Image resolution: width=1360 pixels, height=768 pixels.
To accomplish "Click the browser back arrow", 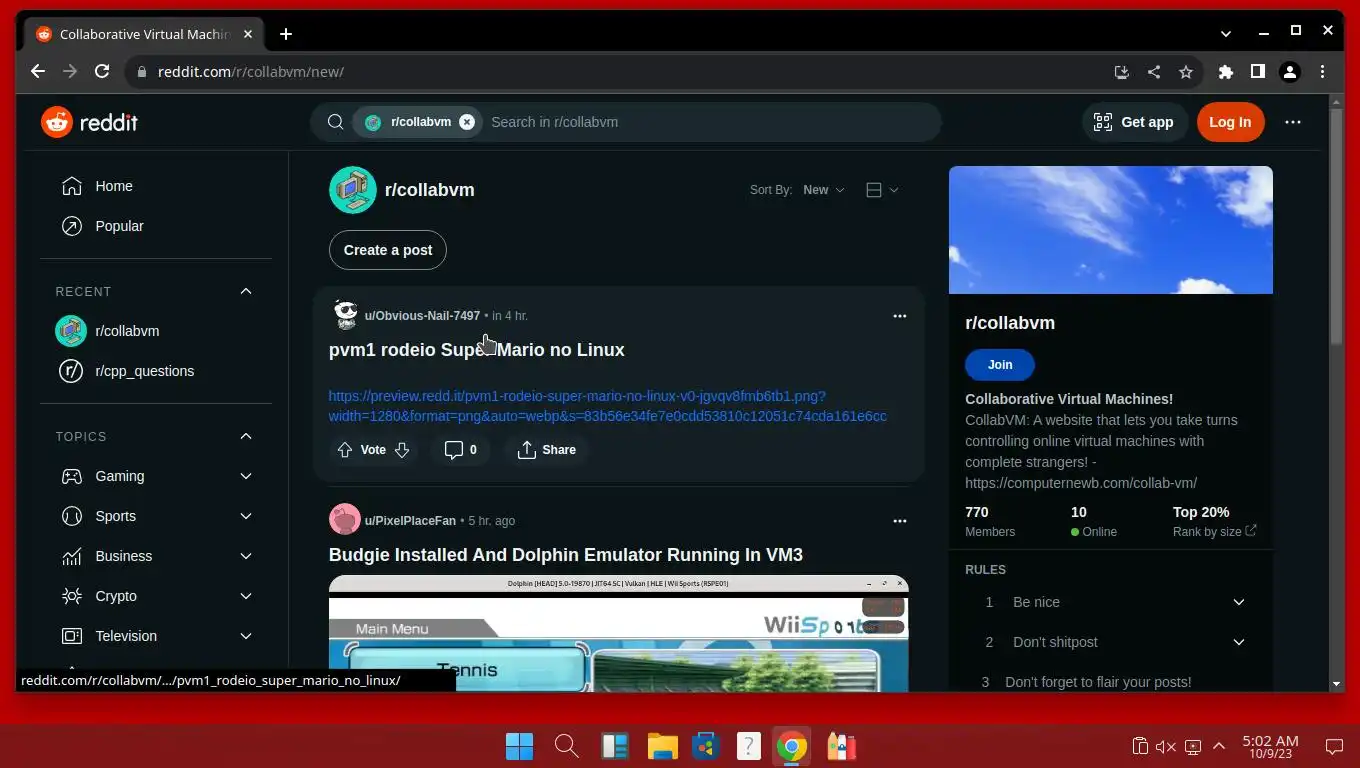I will (x=38, y=72).
